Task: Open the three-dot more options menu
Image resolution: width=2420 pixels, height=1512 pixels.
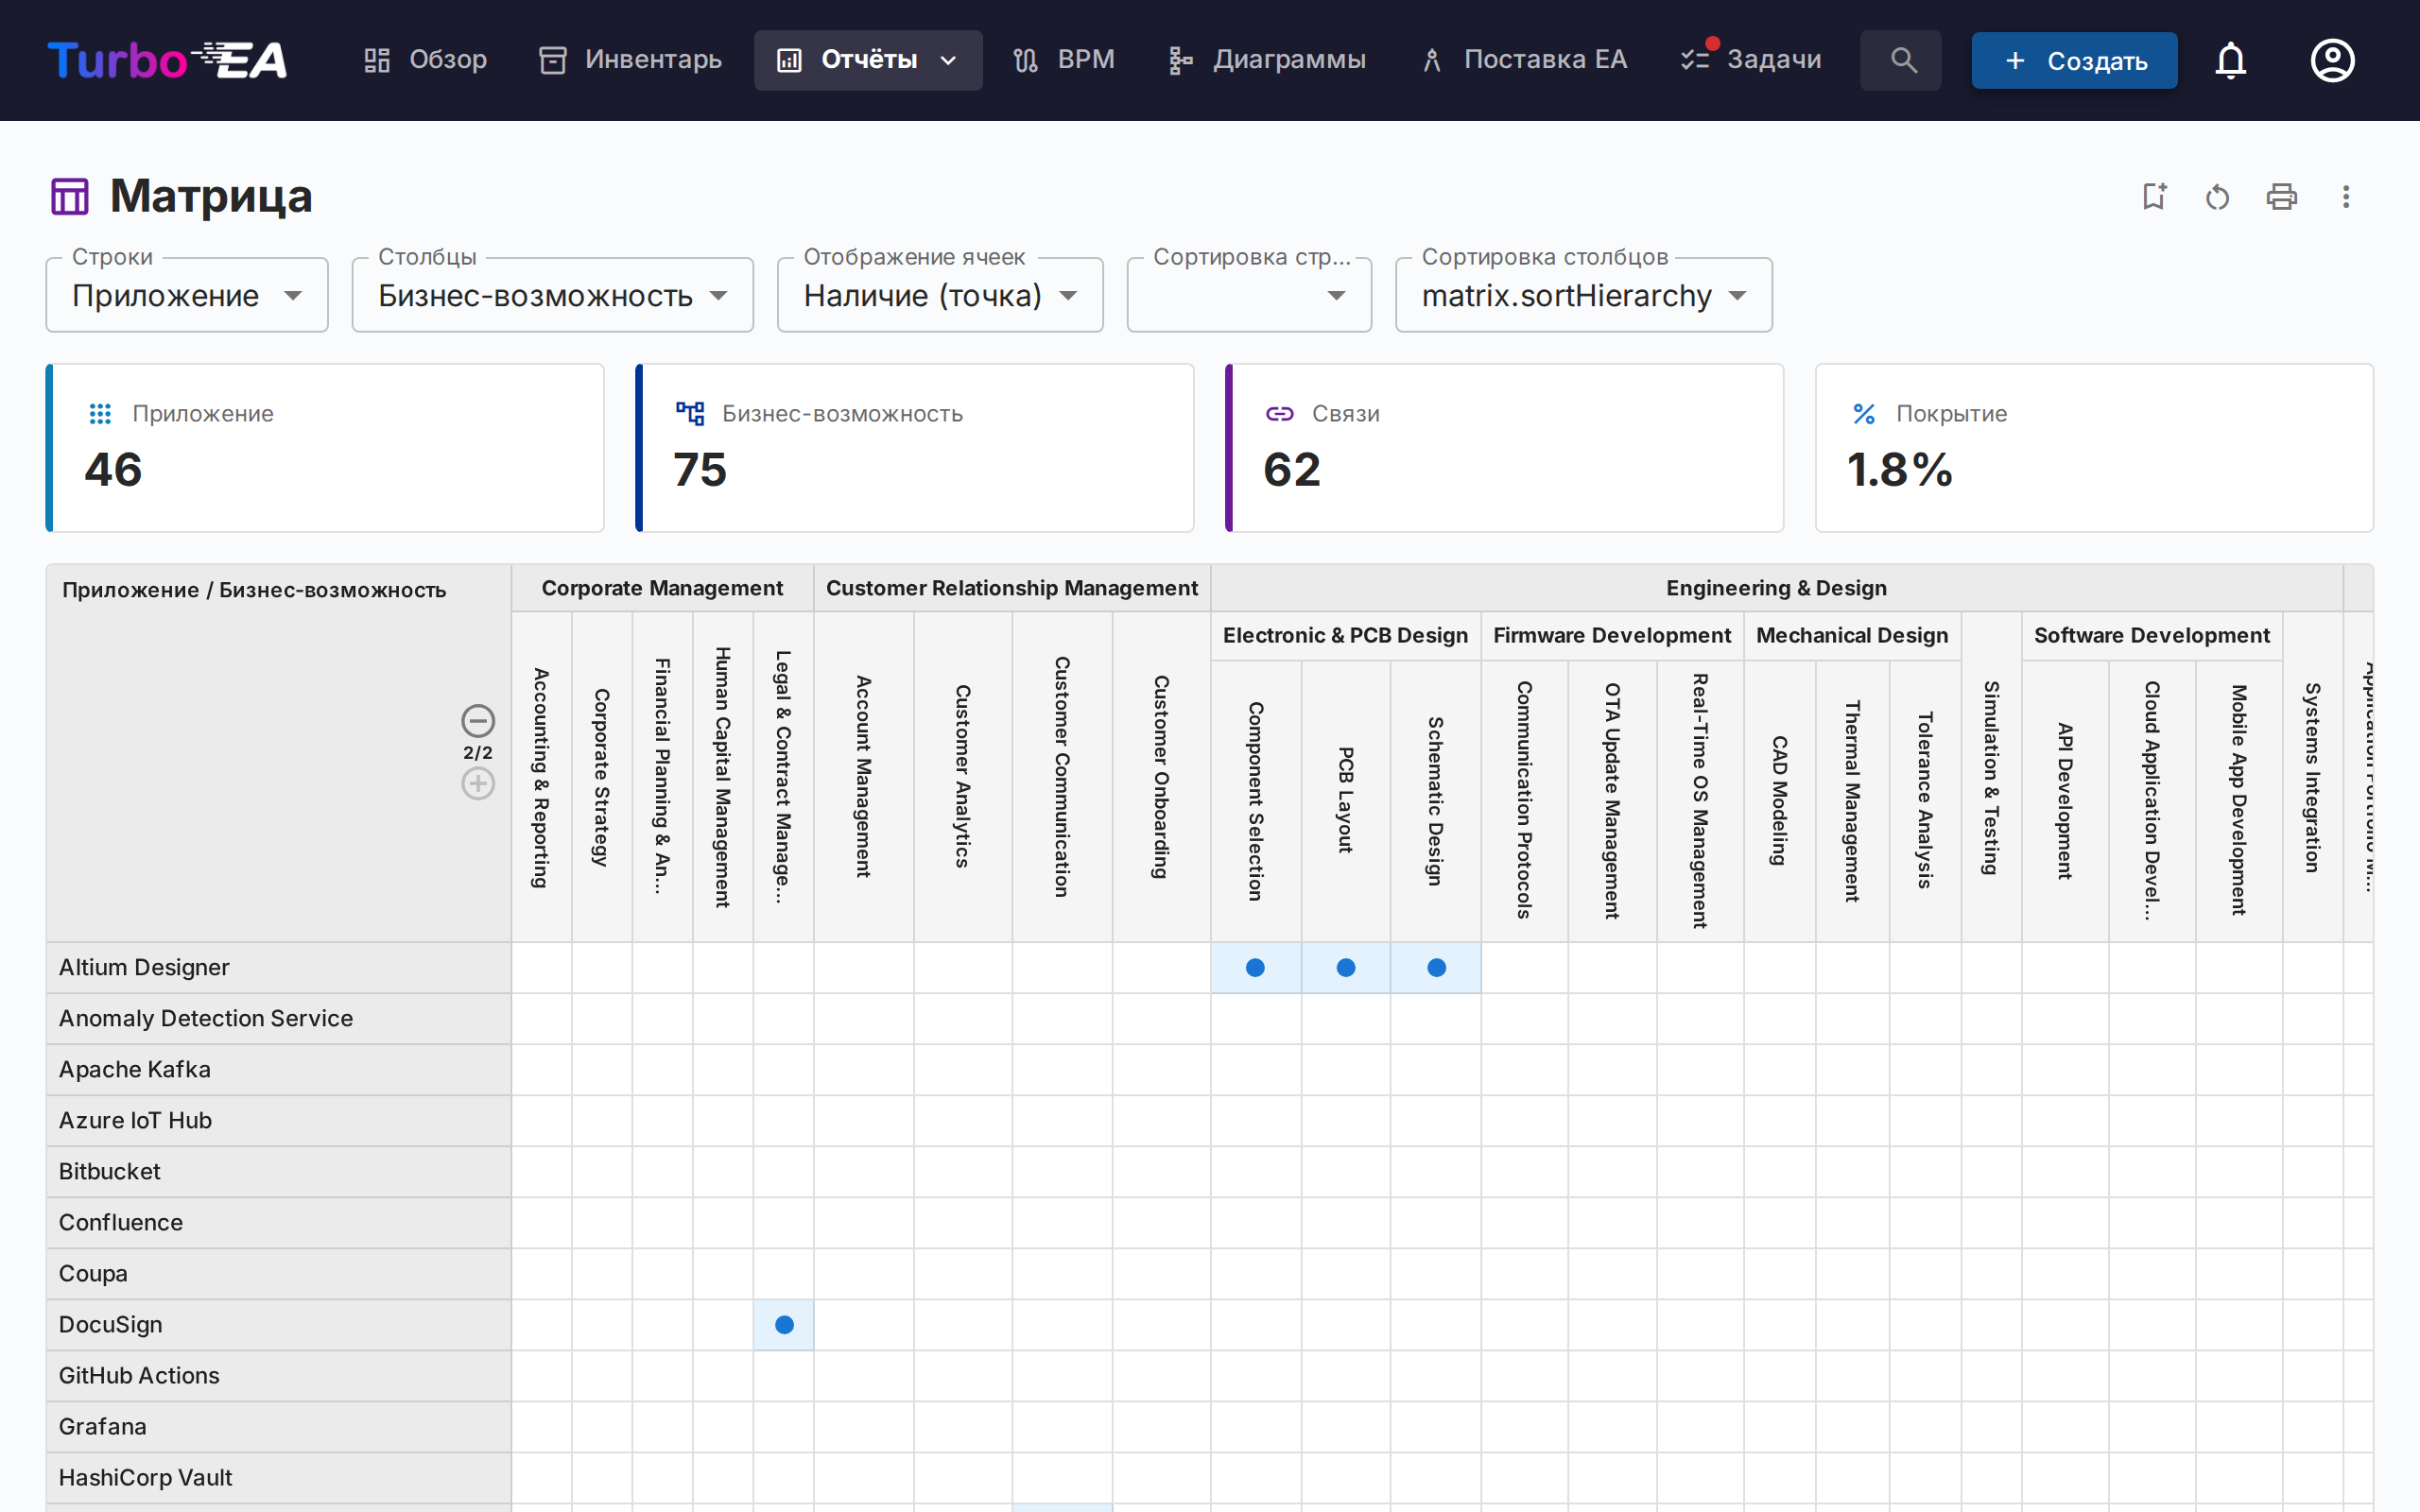Action: pos(2345,196)
